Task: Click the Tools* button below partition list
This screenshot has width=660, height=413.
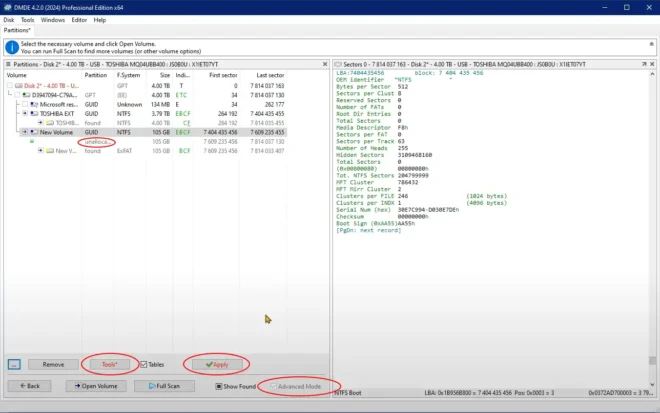Action: tap(109, 365)
